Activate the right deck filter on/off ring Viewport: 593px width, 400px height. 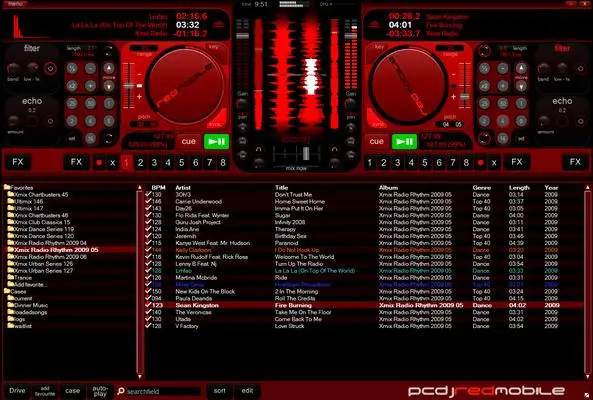(x=580, y=68)
